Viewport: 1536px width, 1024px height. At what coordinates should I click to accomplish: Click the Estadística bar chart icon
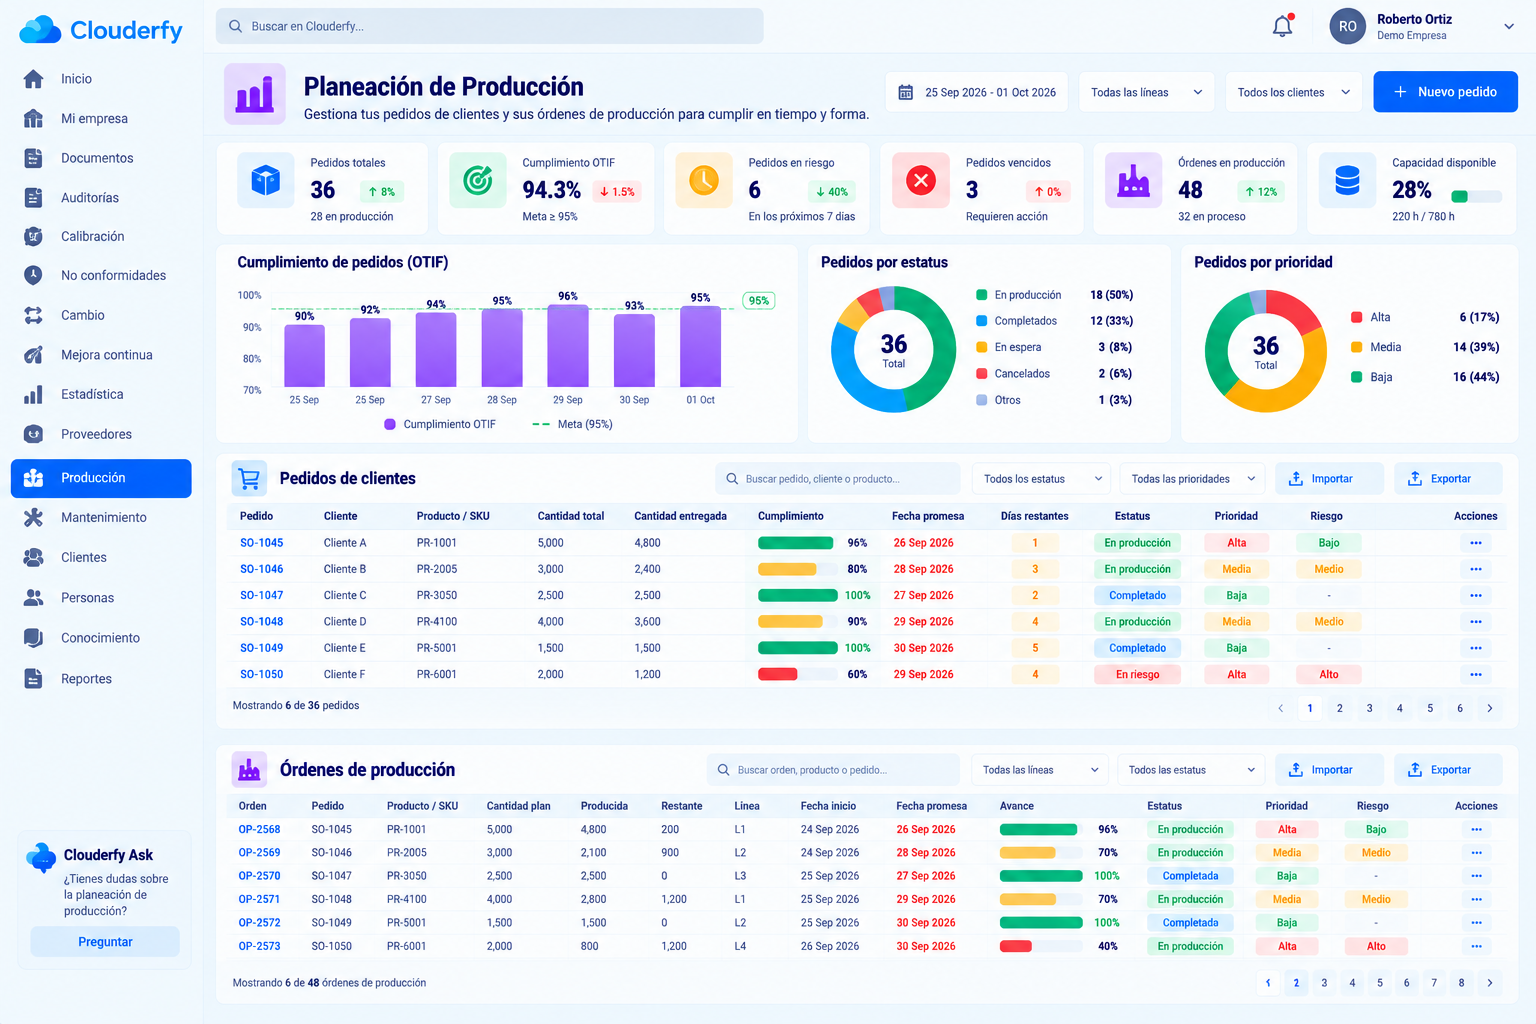click(x=33, y=394)
